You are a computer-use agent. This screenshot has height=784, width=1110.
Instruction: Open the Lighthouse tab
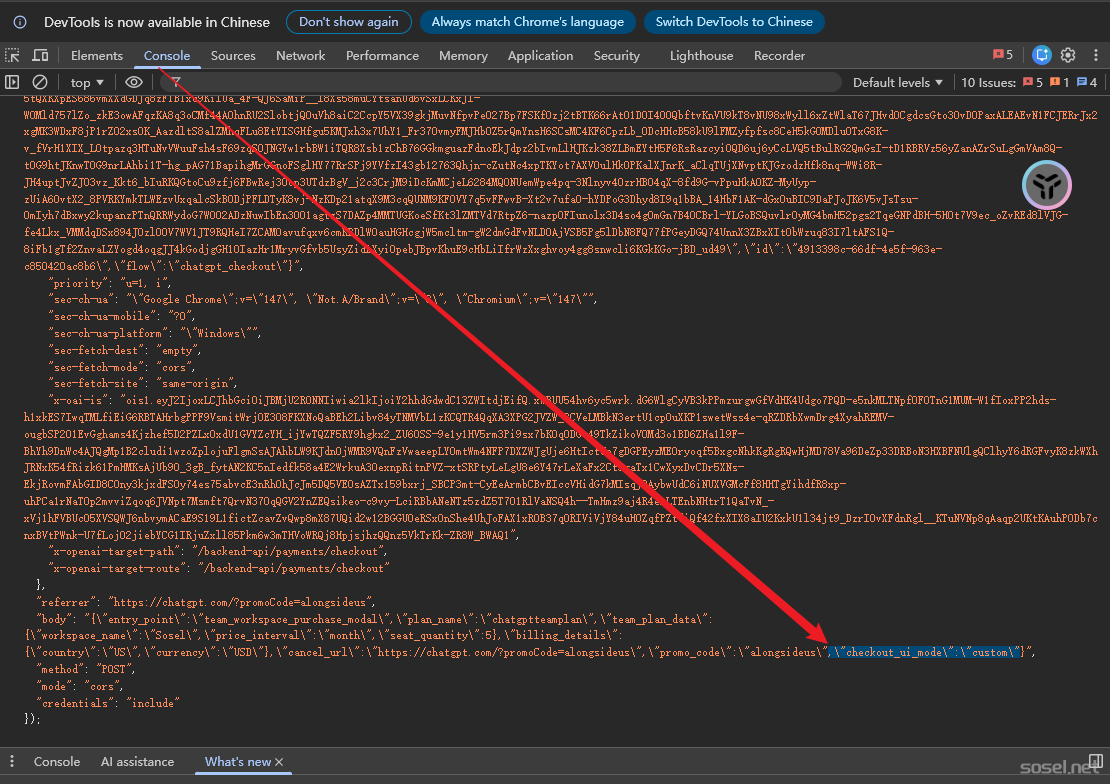point(702,55)
